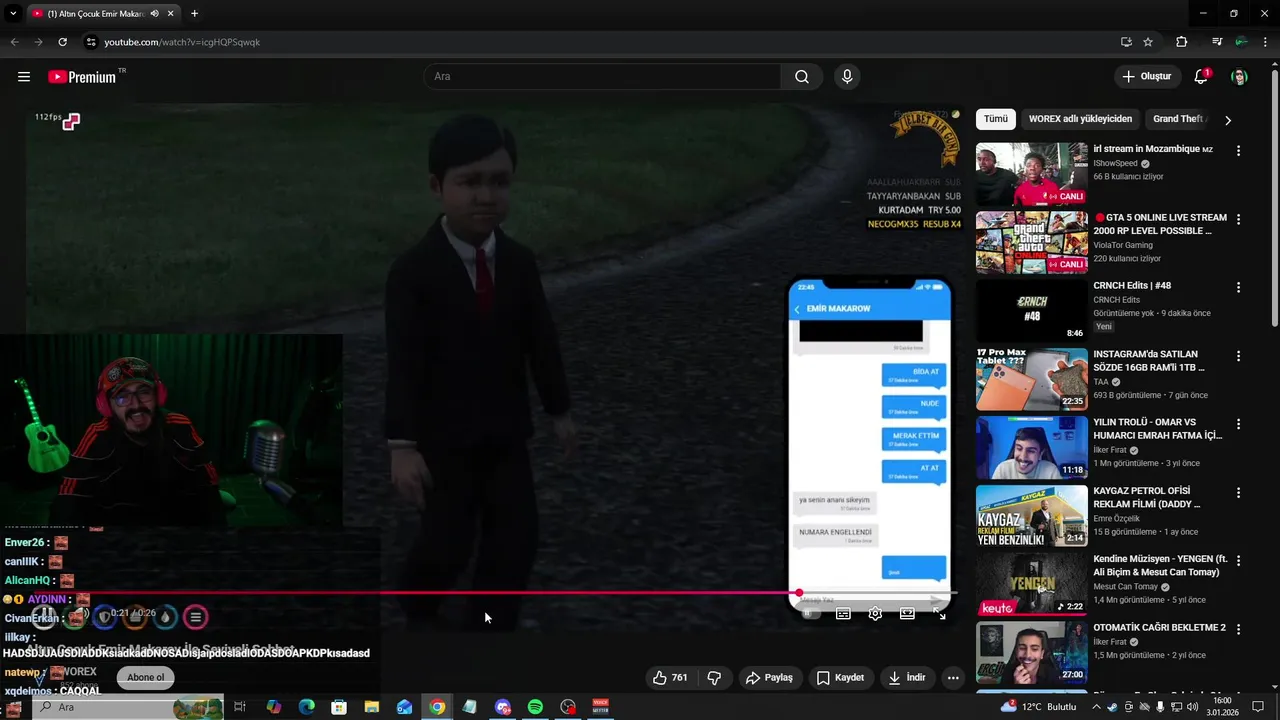Open the notifications bell
This screenshot has height=720, width=1280.
(x=1201, y=77)
